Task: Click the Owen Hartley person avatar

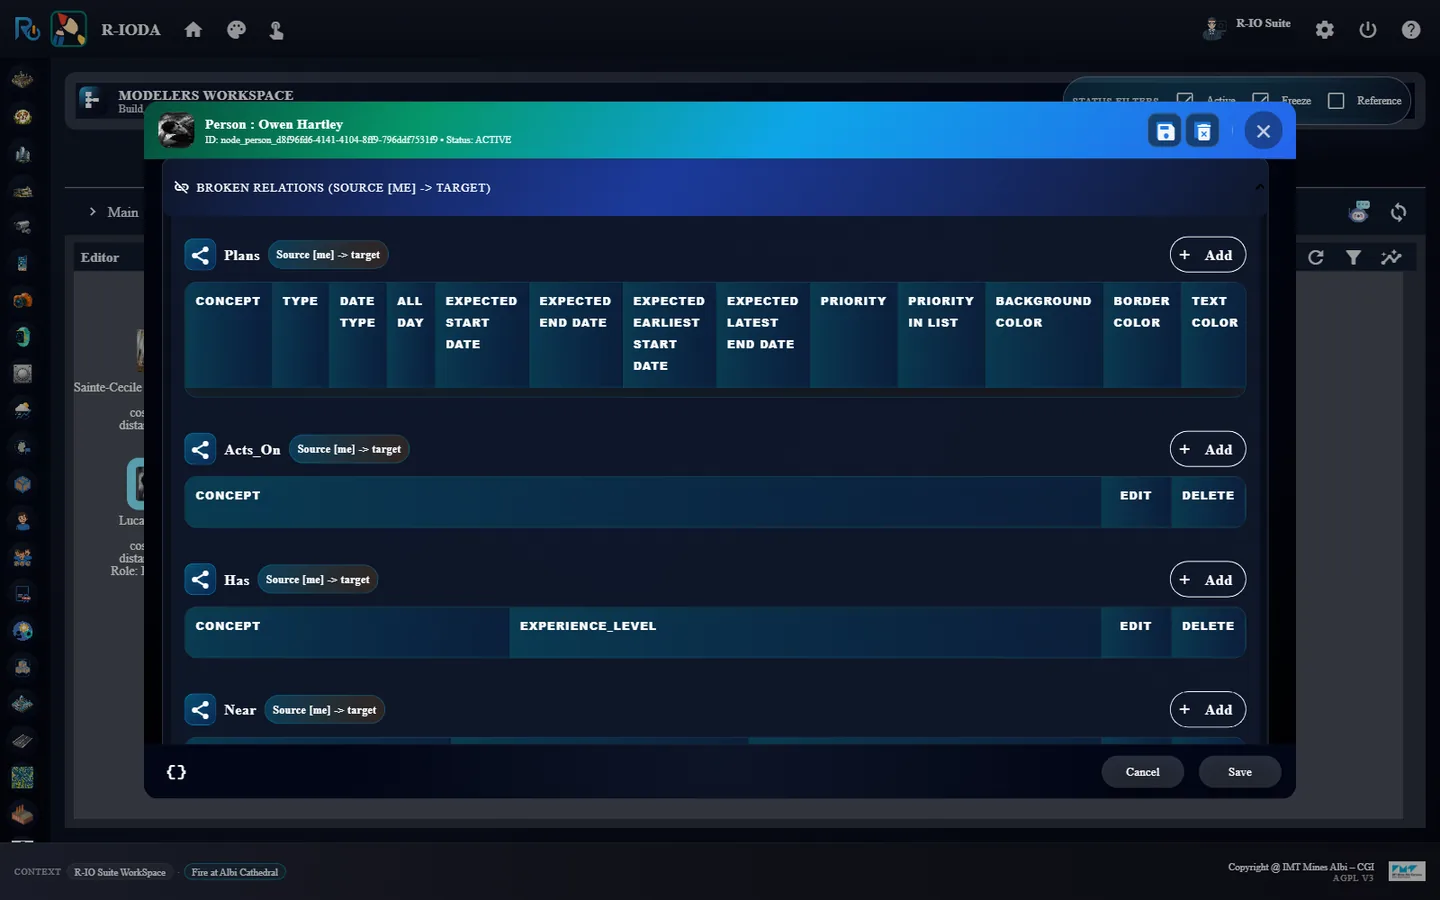Action: click(176, 130)
